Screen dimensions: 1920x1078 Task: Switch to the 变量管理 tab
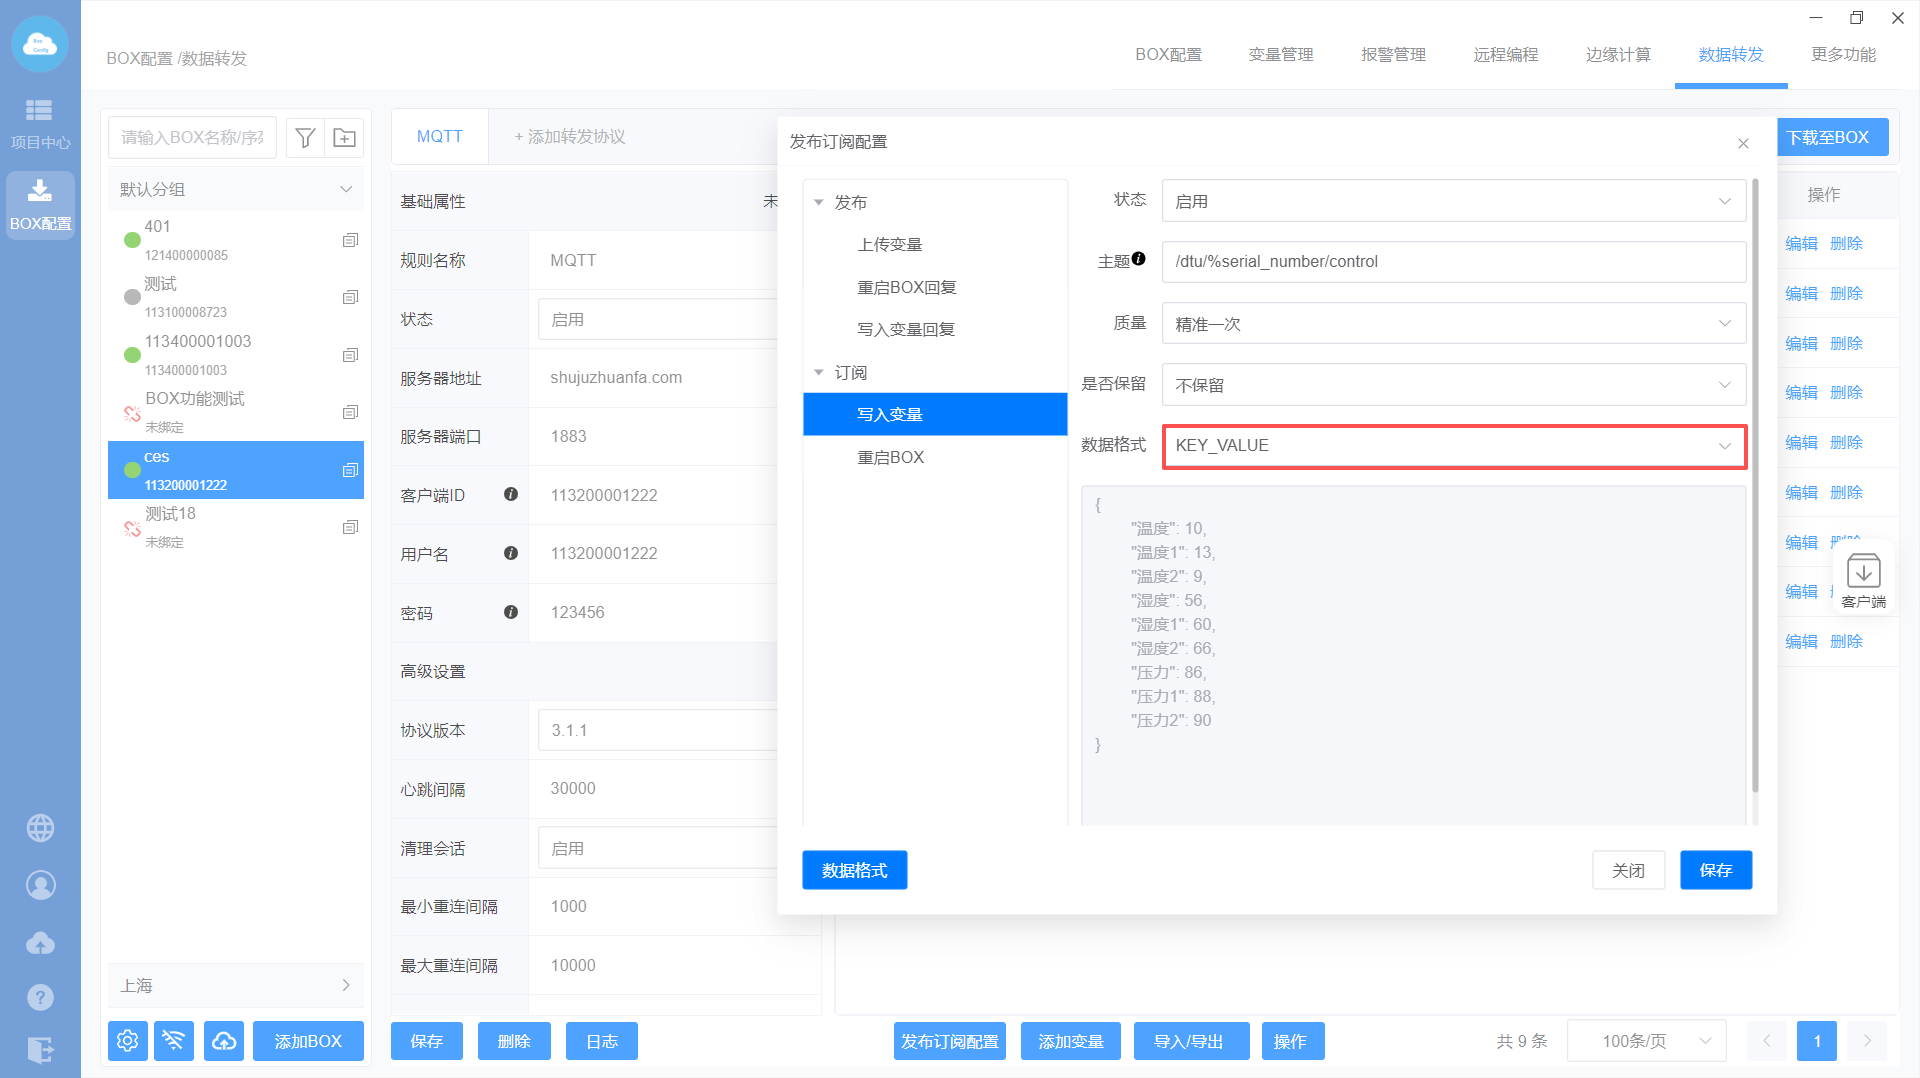[1281, 55]
